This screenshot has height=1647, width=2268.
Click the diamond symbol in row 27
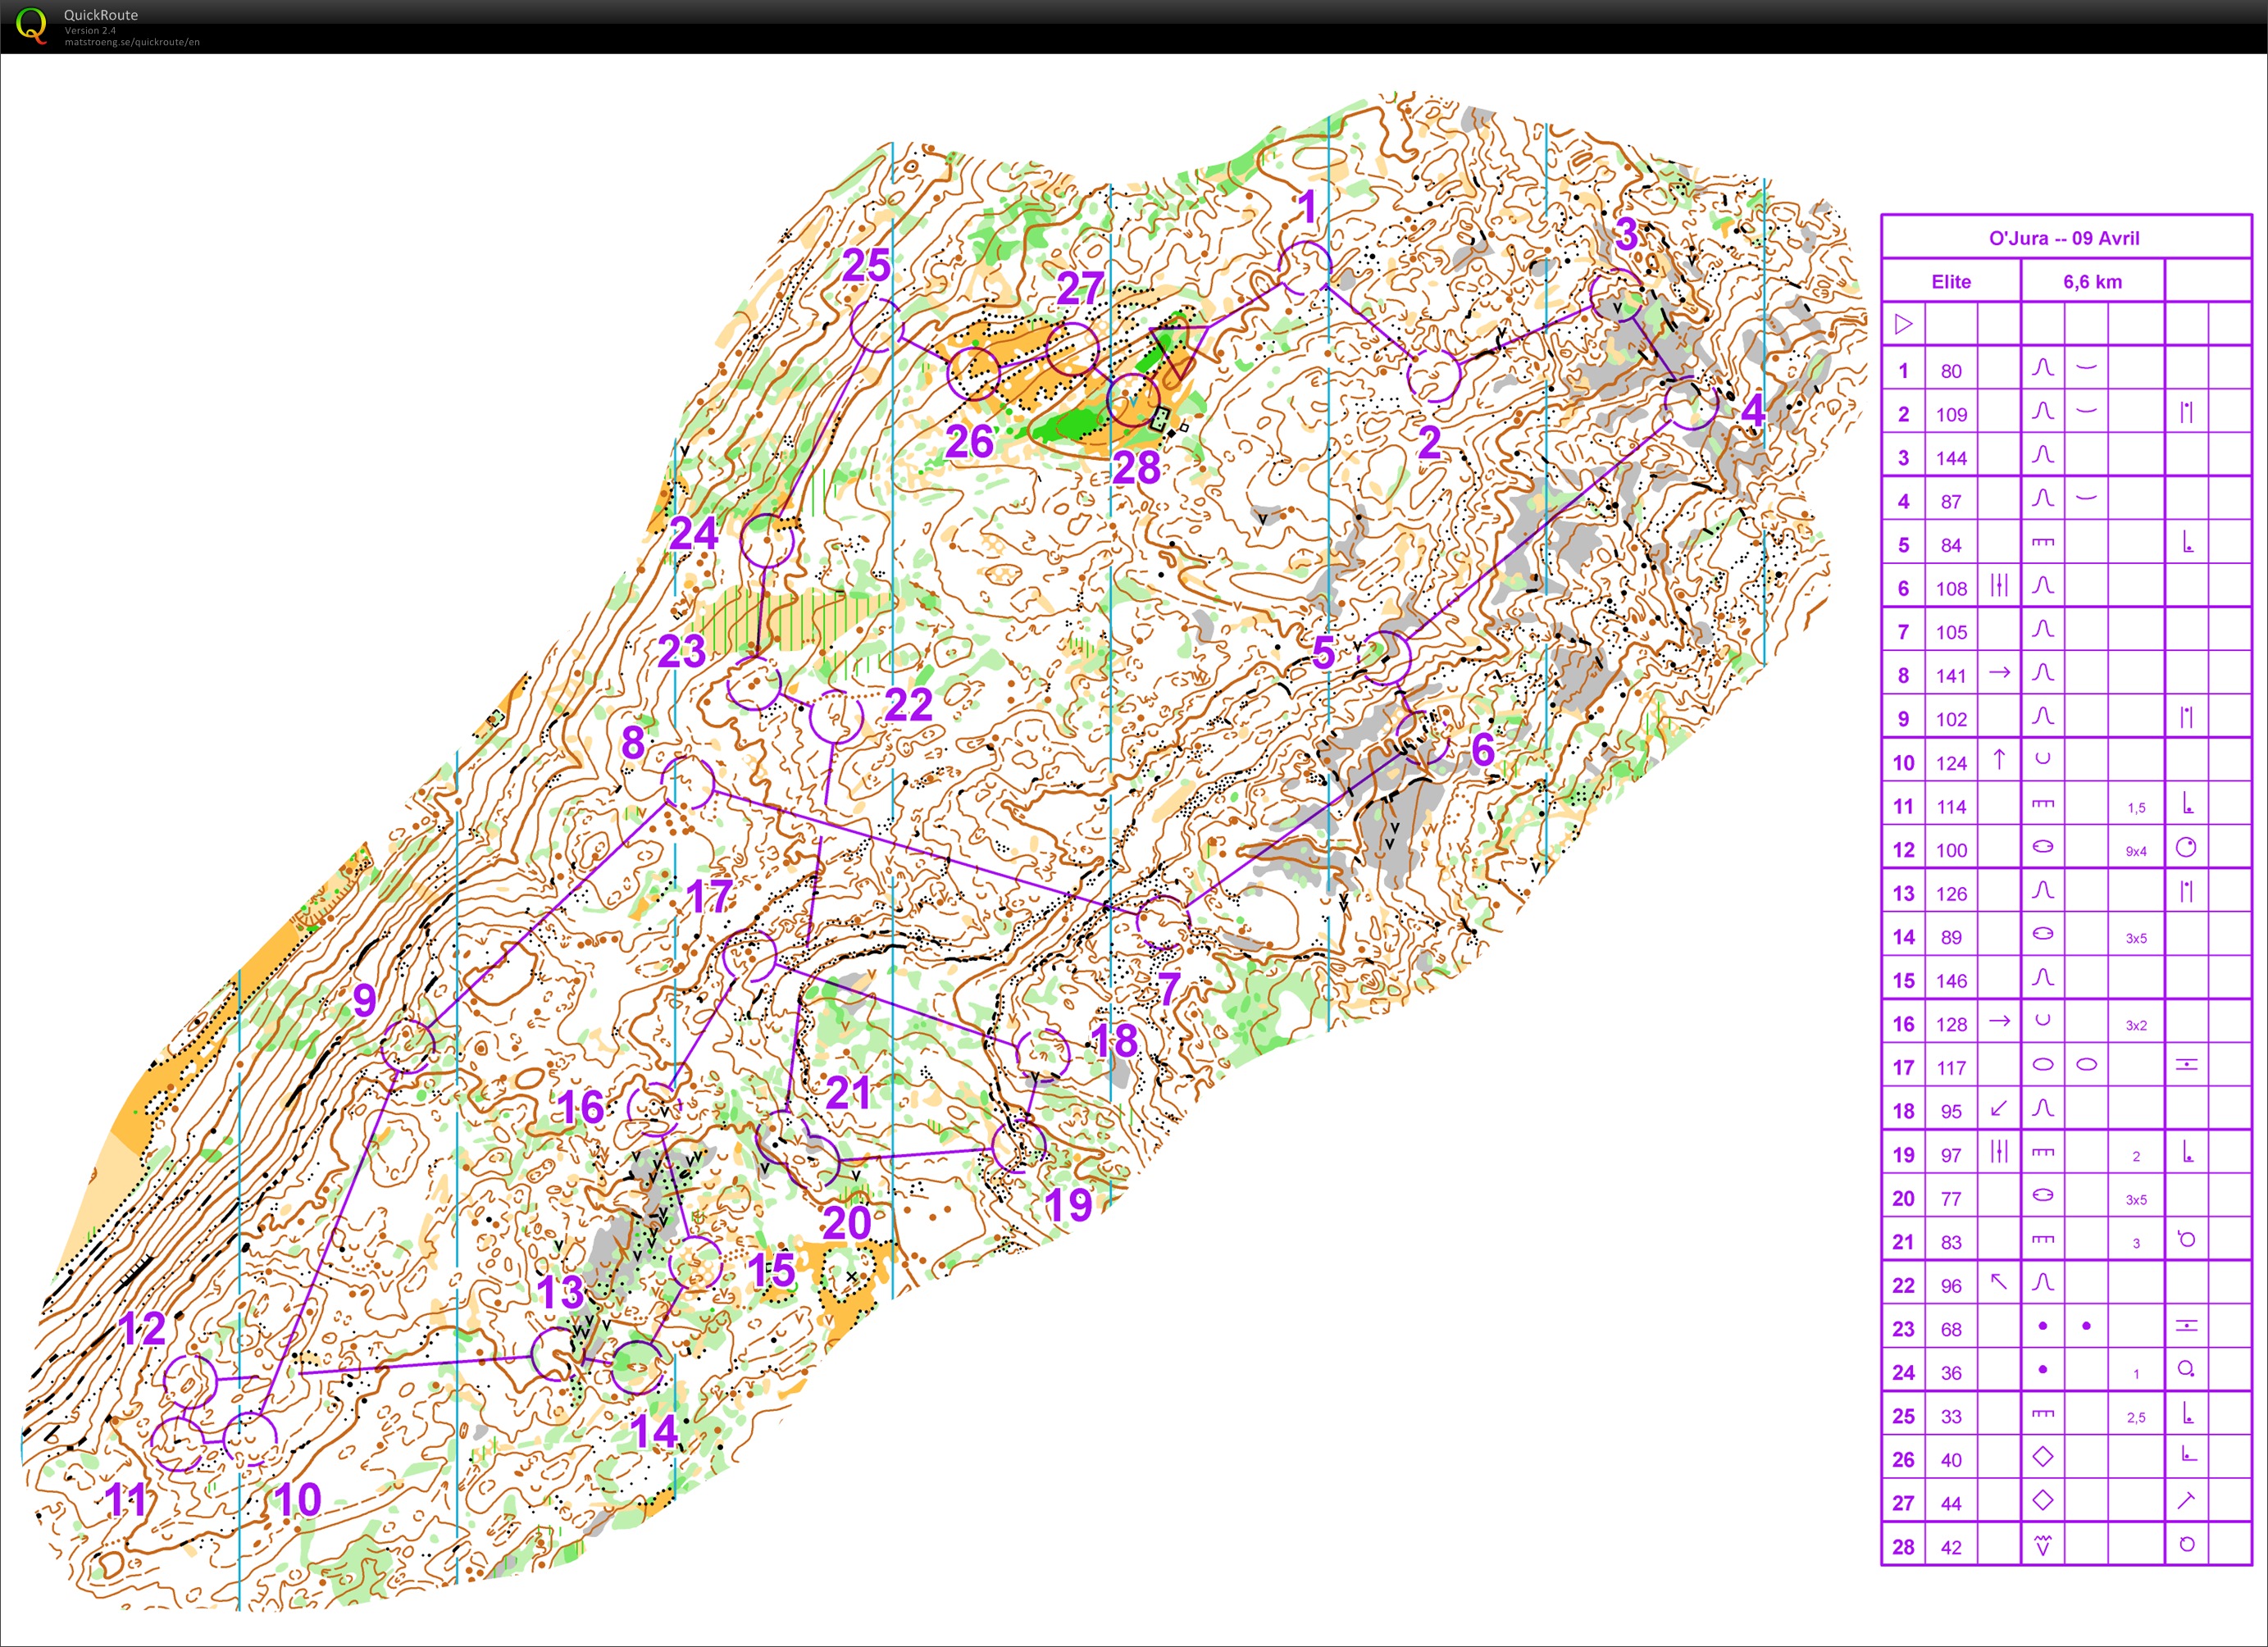2043,1500
